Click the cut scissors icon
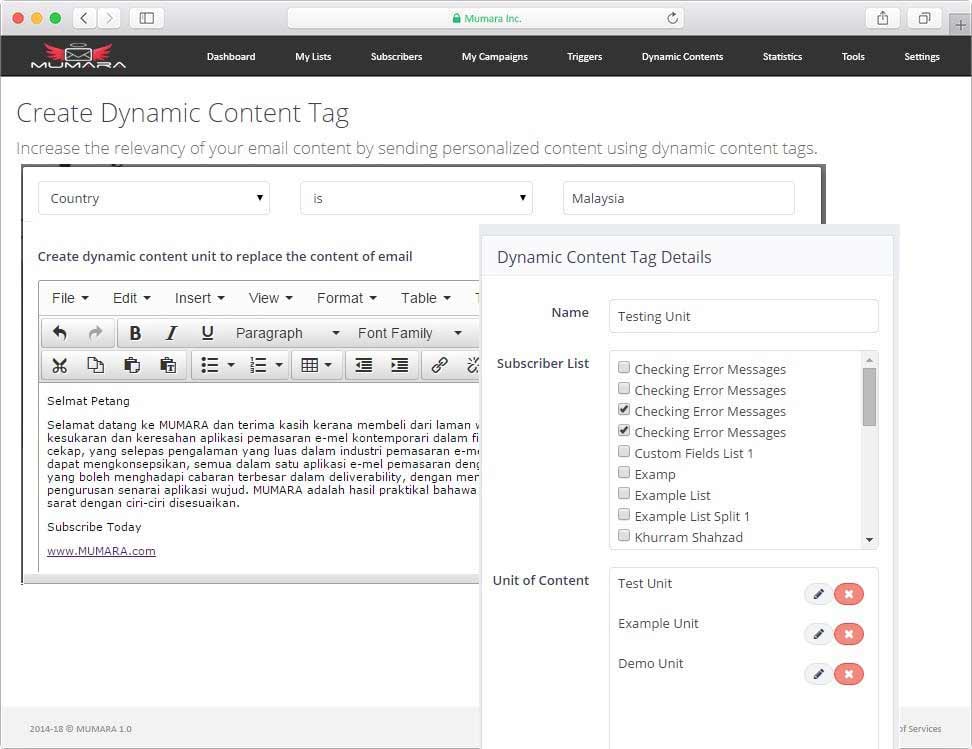This screenshot has width=972, height=749. click(x=60, y=365)
